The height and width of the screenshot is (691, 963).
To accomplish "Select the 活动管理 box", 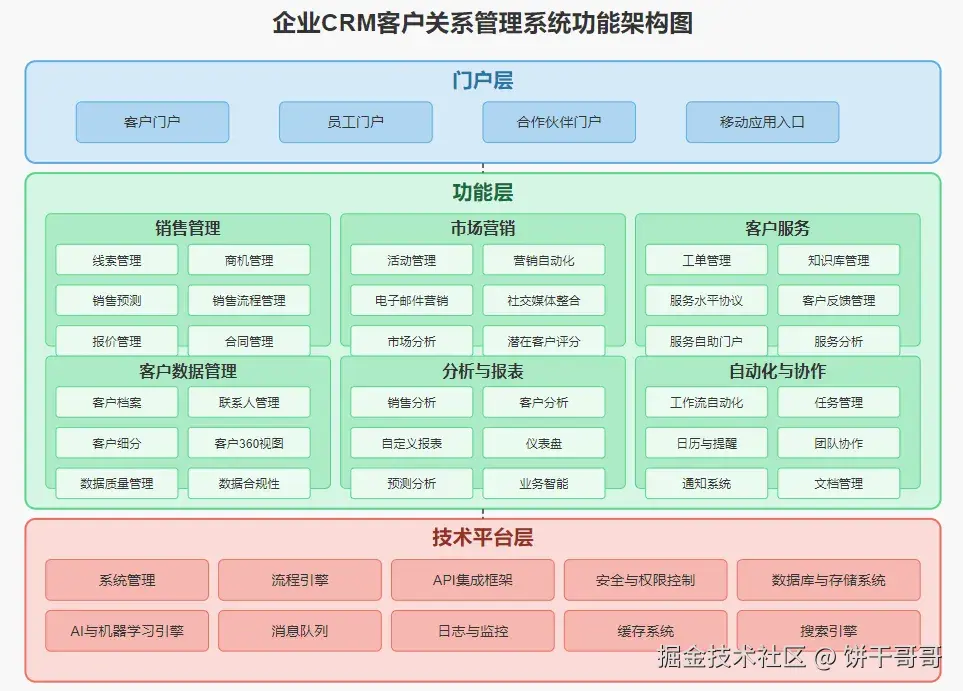I will pos(411,260).
